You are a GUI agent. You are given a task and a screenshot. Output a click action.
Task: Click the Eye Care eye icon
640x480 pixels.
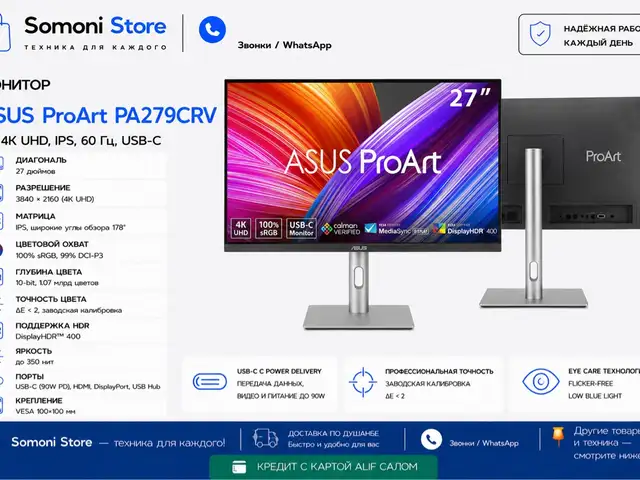[541, 382]
